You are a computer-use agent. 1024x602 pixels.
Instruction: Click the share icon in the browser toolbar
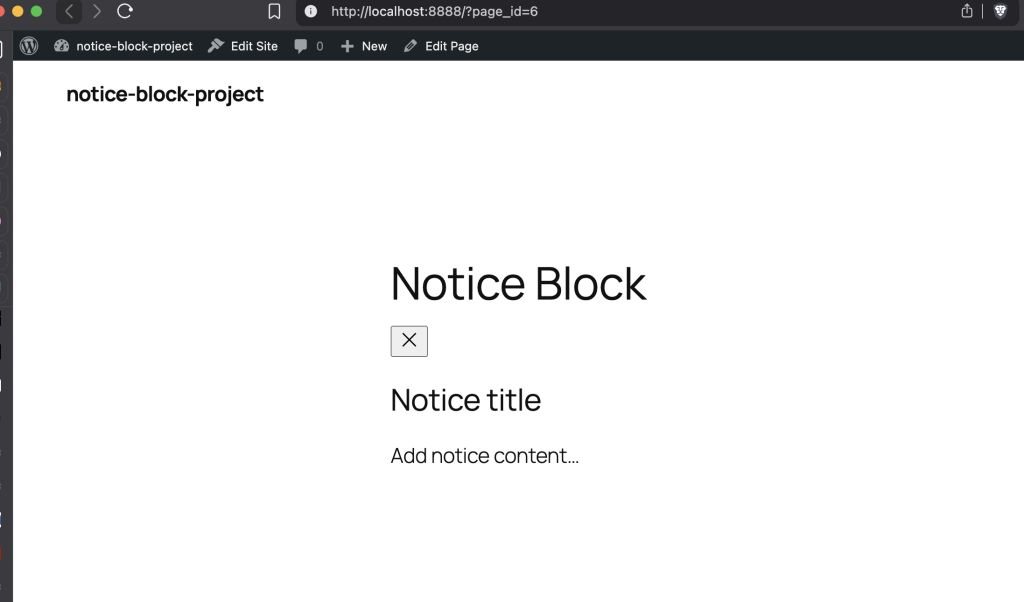click(965, 12)
